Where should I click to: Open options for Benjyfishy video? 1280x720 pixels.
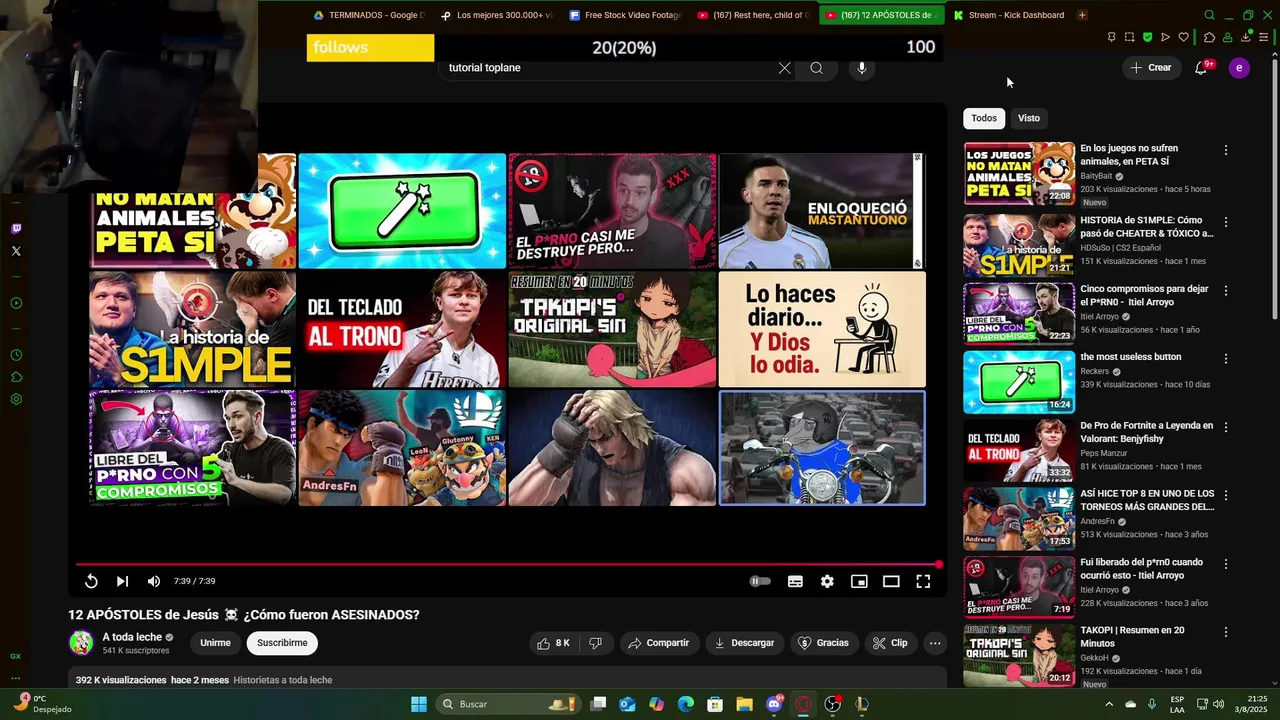(1226, 427)
